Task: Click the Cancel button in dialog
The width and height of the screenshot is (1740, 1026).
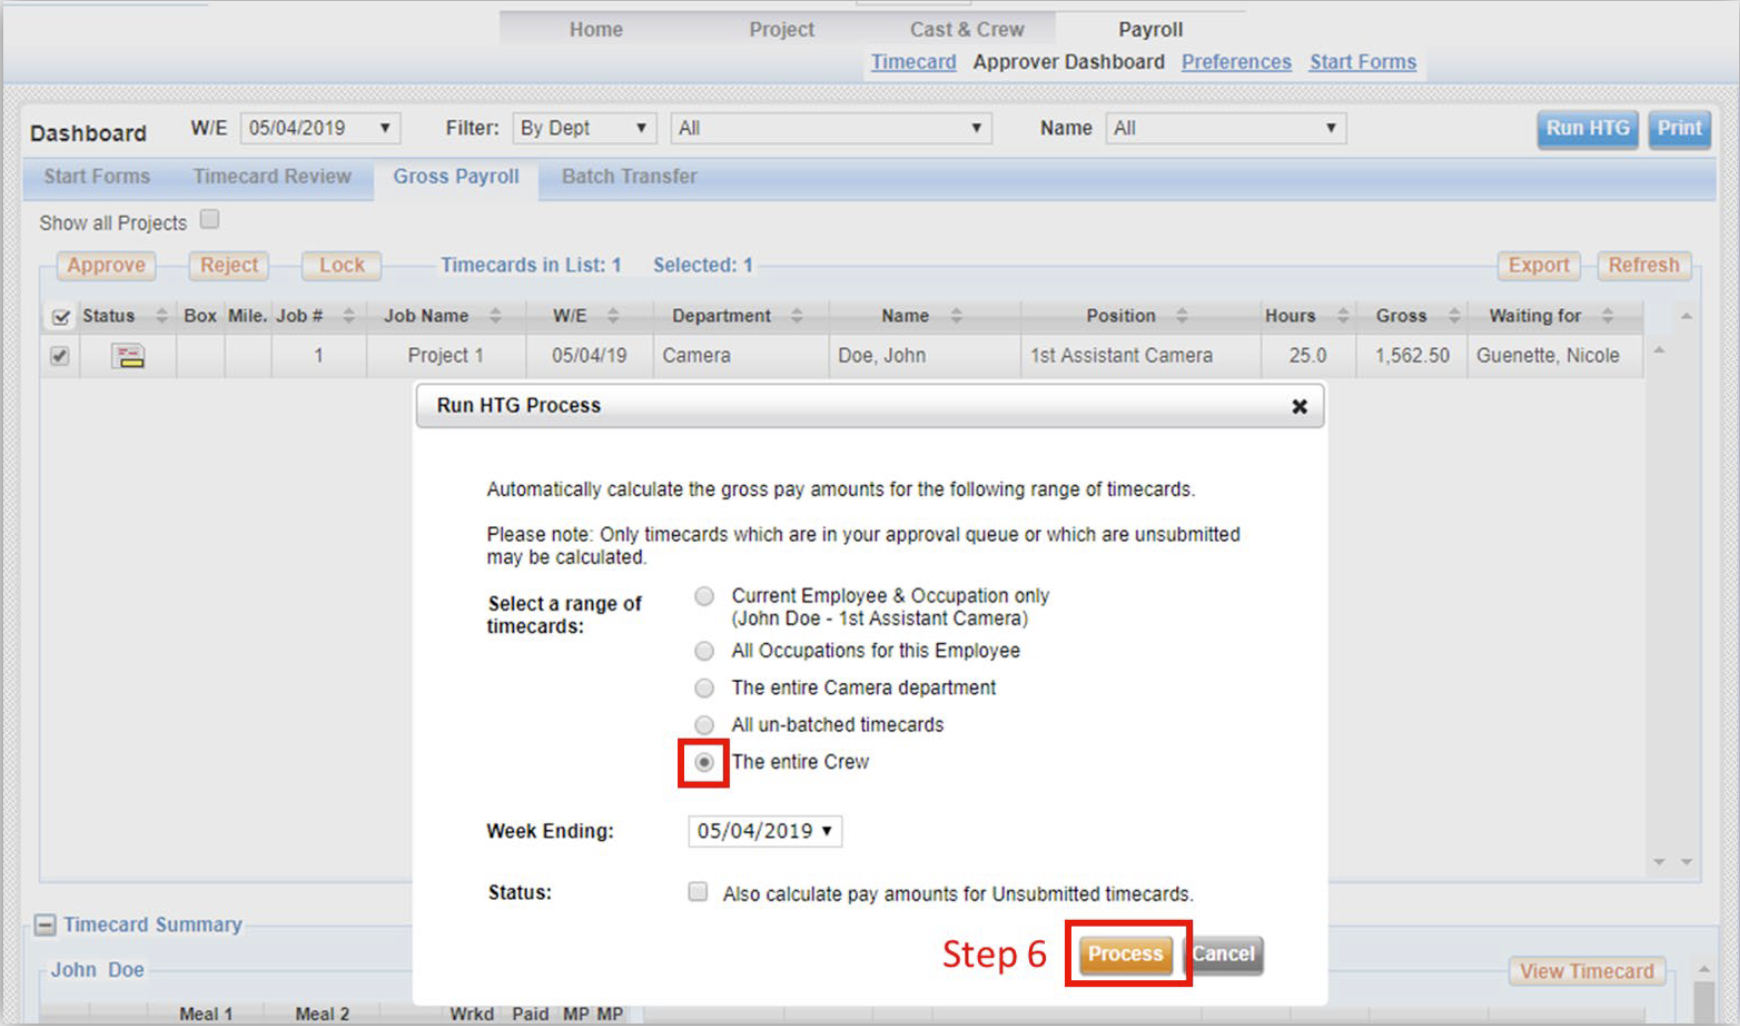Action: (x=1223, y=954)
